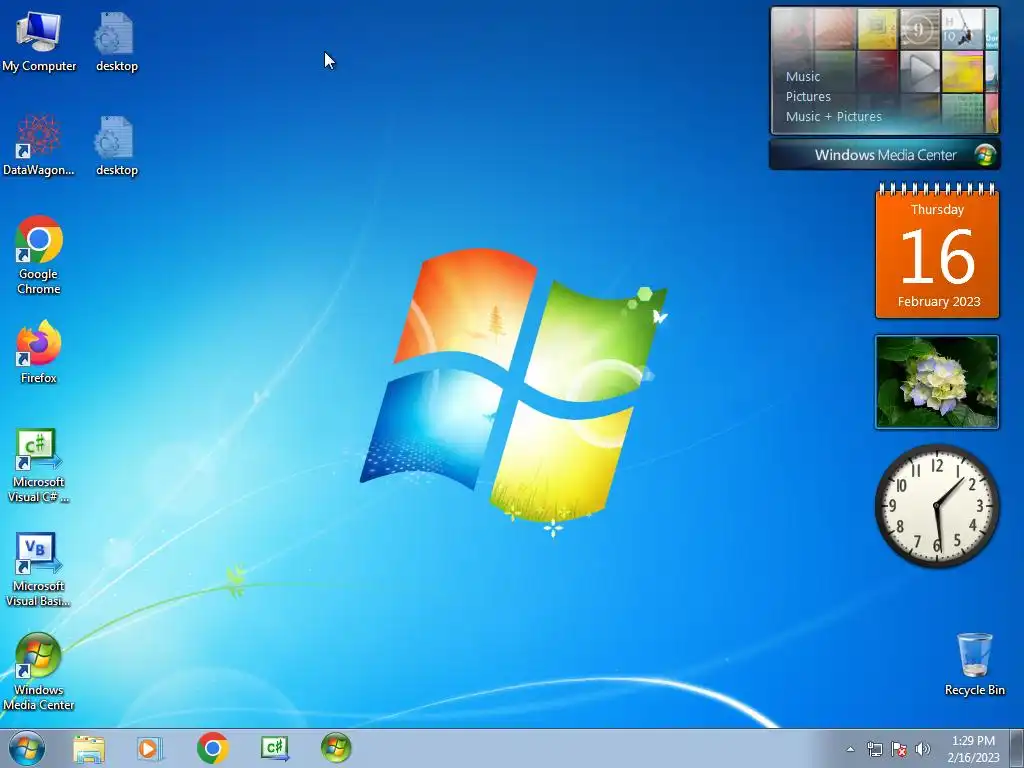Choose Music in the Media Center gadget
1024x768 pixels.
pos(803,76)
